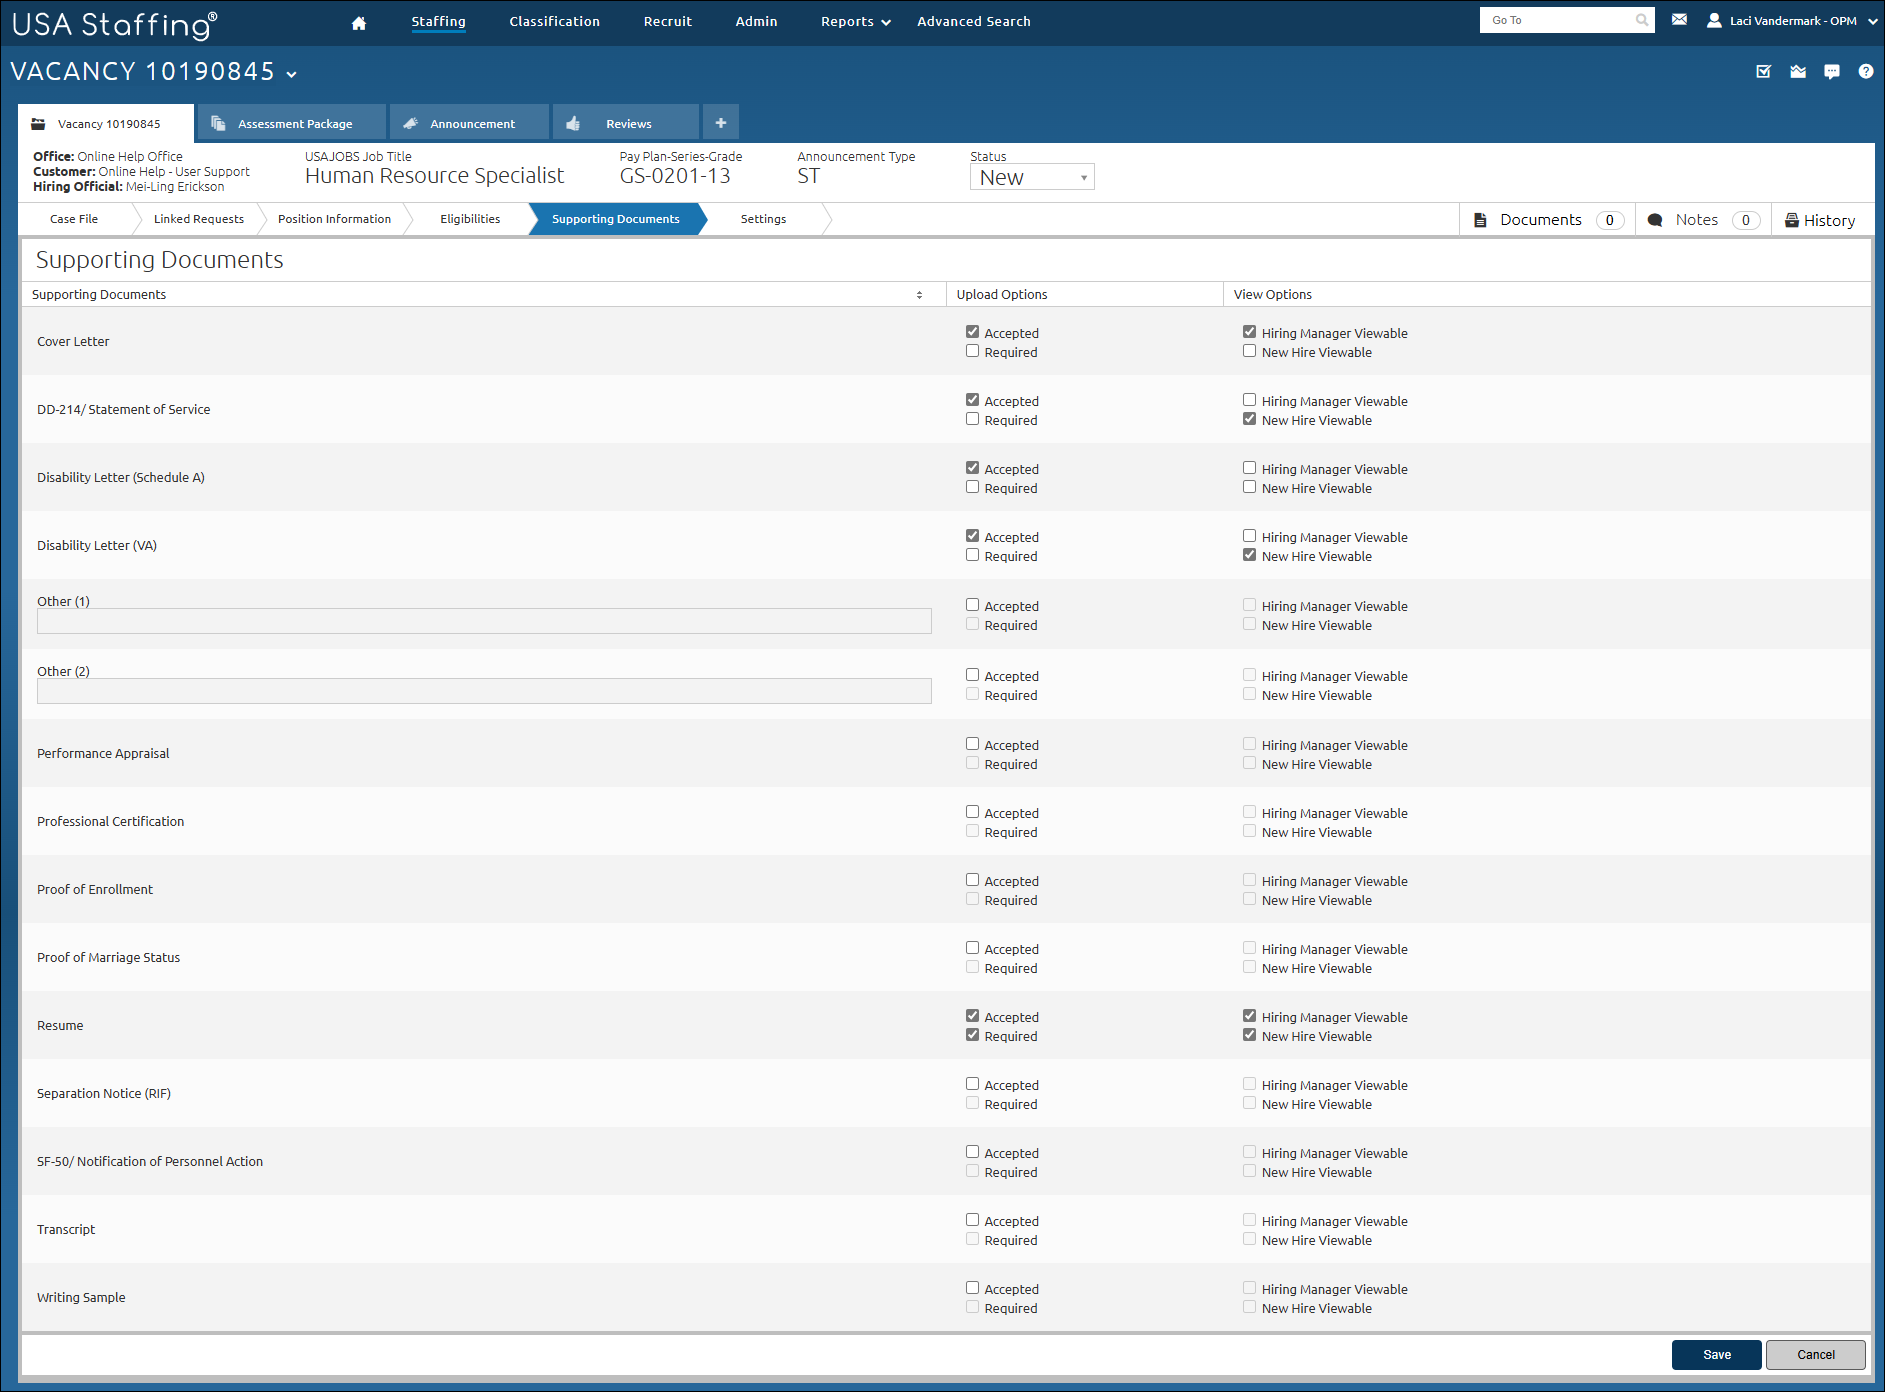Open the Status dropdown showing New

click(1031, 177)
